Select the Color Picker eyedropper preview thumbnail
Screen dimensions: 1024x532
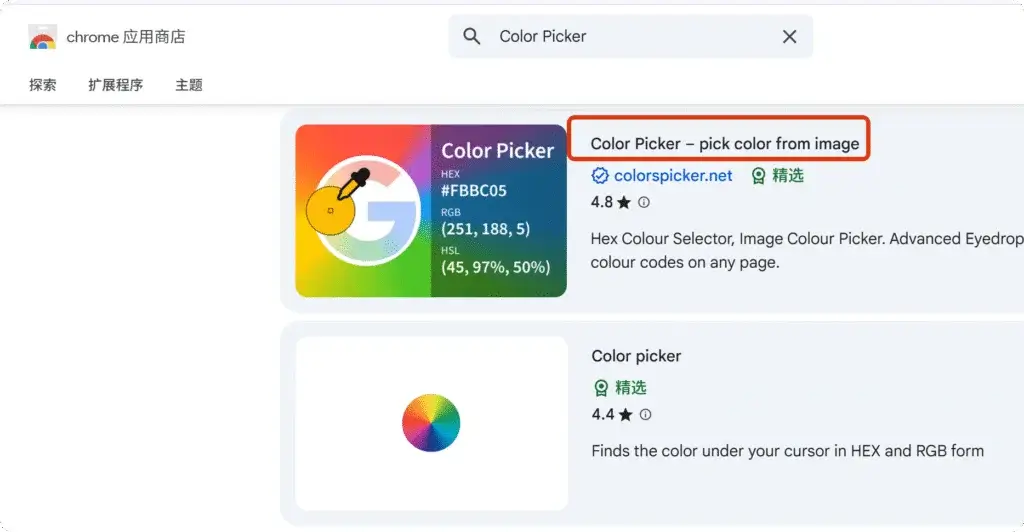point(431,211)
